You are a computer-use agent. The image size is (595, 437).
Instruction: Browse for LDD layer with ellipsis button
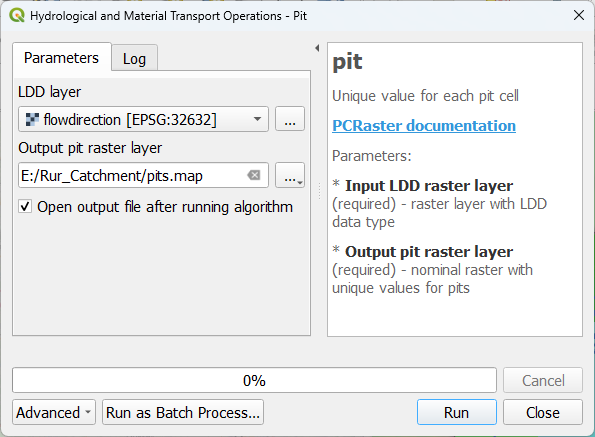[x=290, y=119]
